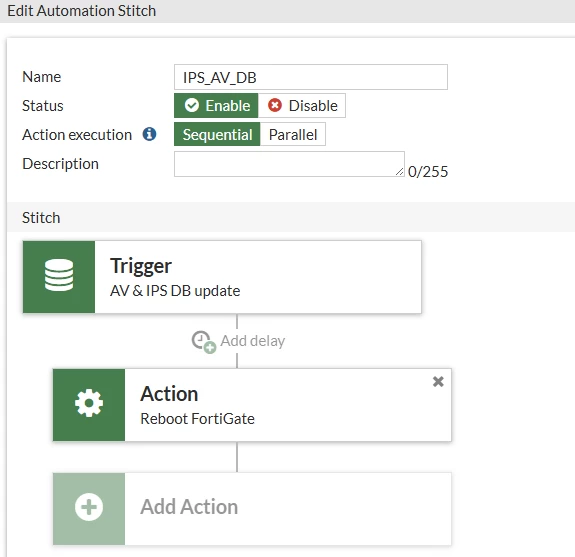
Task: Click the red Disable cross icon
Action: pos(275,106)
